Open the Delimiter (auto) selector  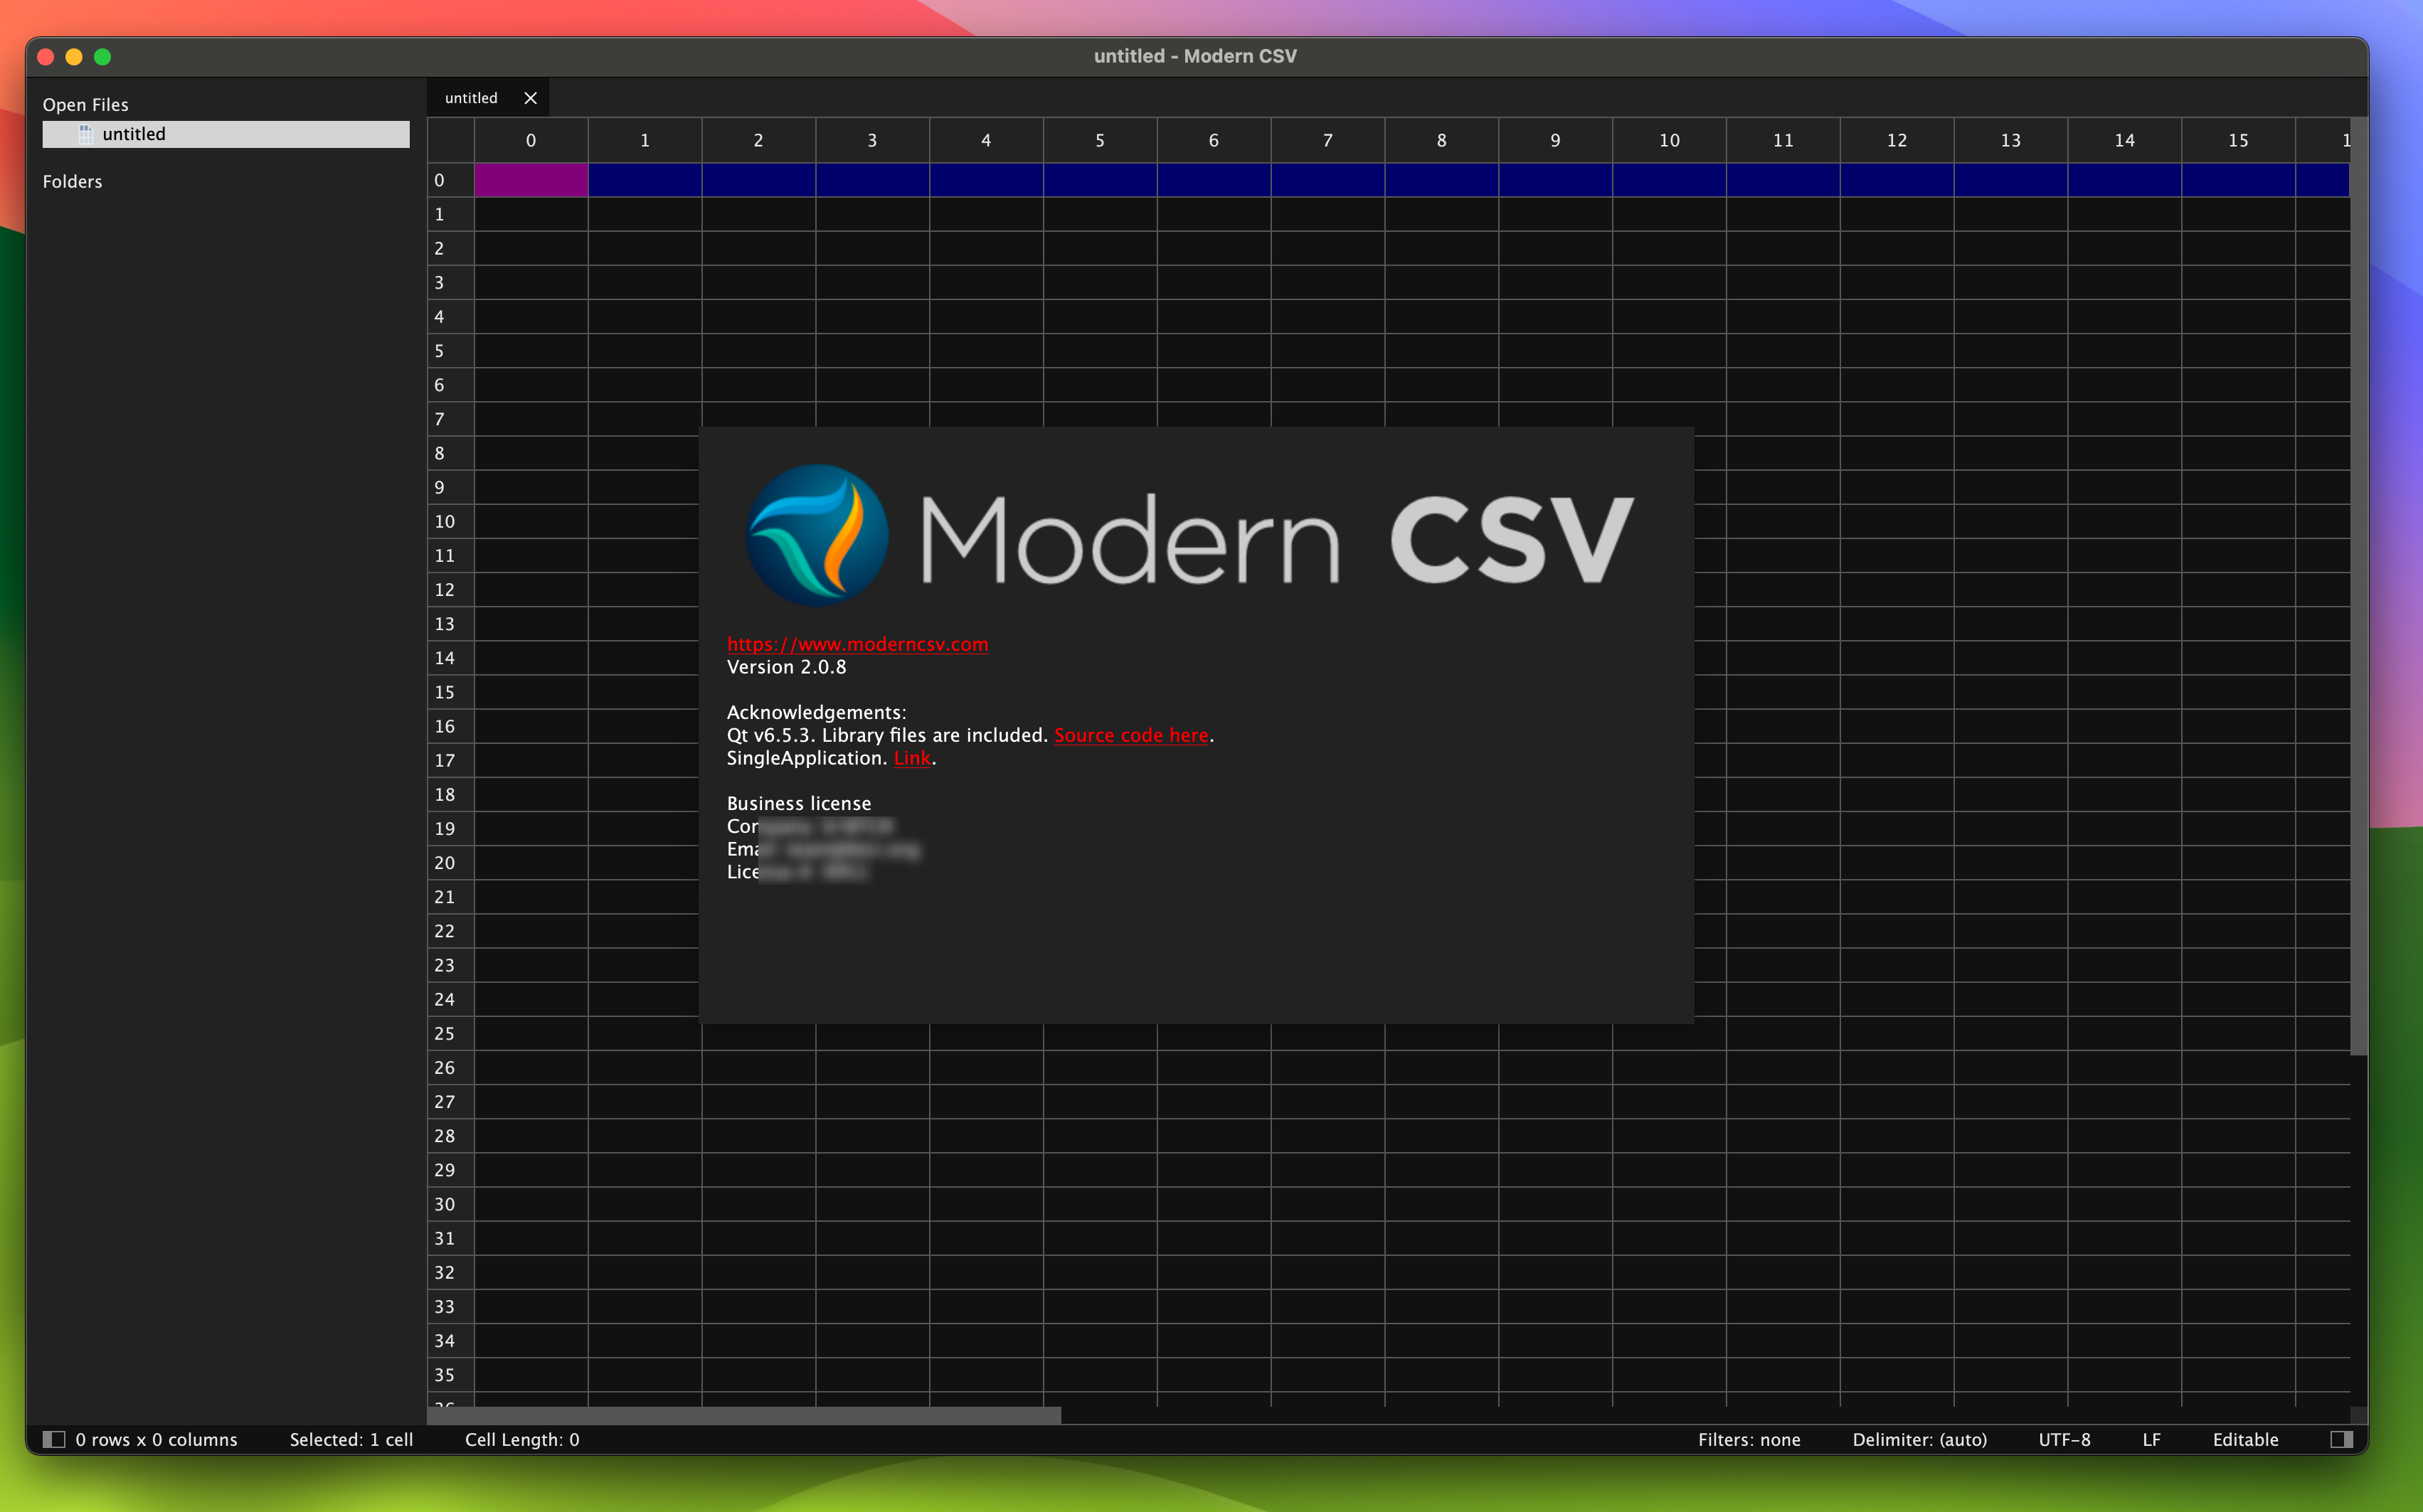[1919, 1439]
